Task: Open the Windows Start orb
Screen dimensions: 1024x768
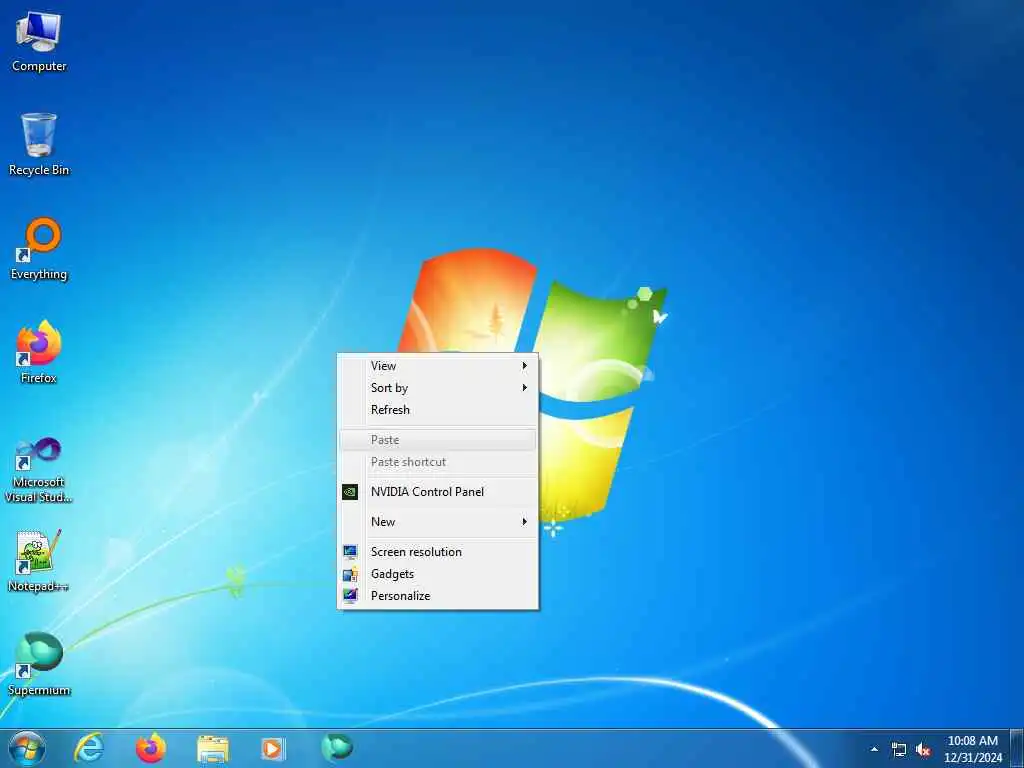Action: (x=27, y=749)
